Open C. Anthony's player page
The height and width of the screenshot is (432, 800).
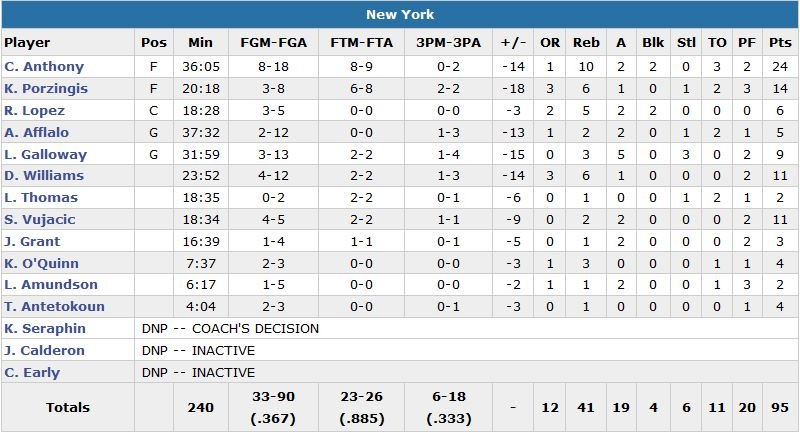[40, 67]
